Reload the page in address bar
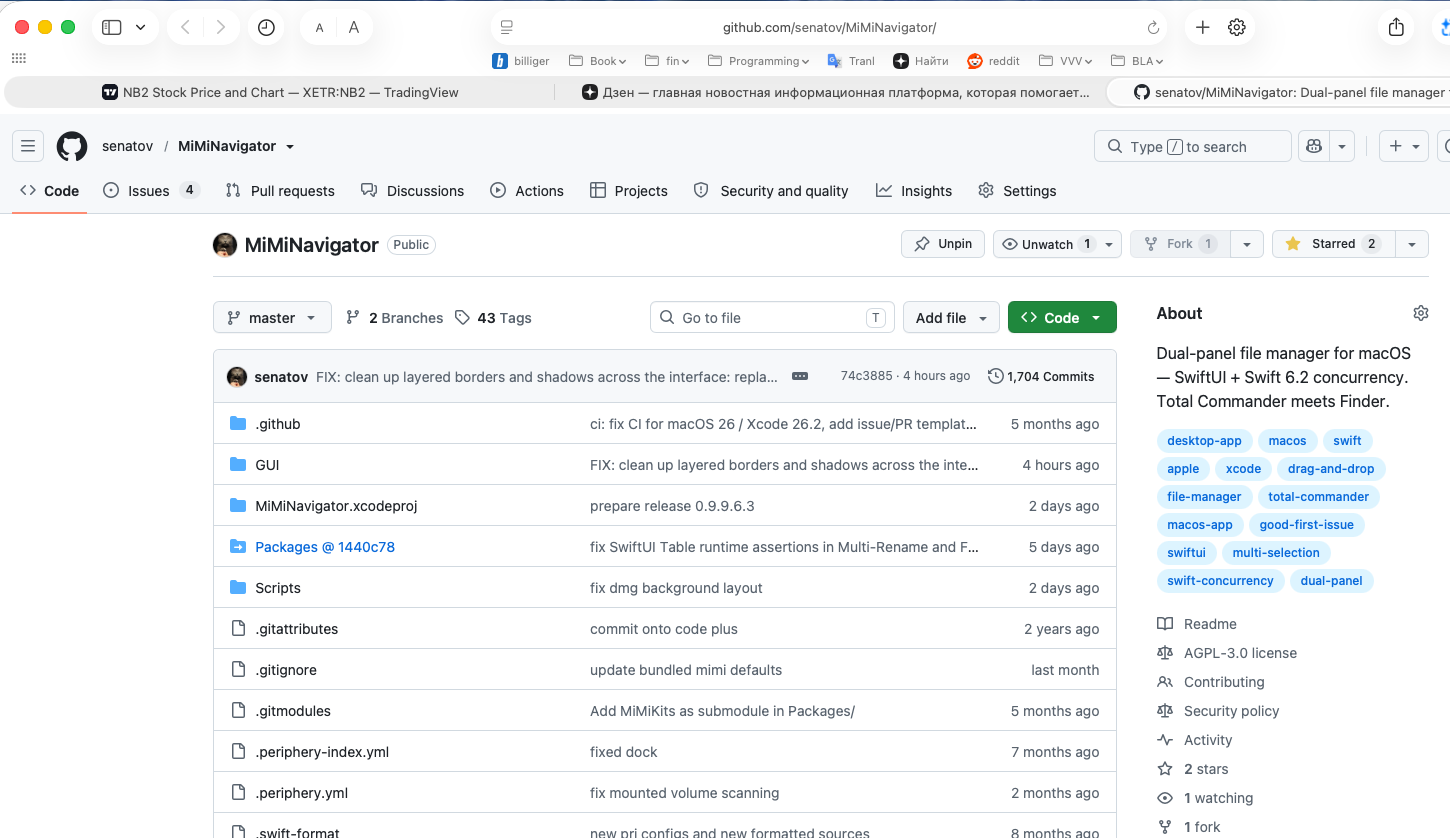The image size is (1450, 838). pos(1153,28)
